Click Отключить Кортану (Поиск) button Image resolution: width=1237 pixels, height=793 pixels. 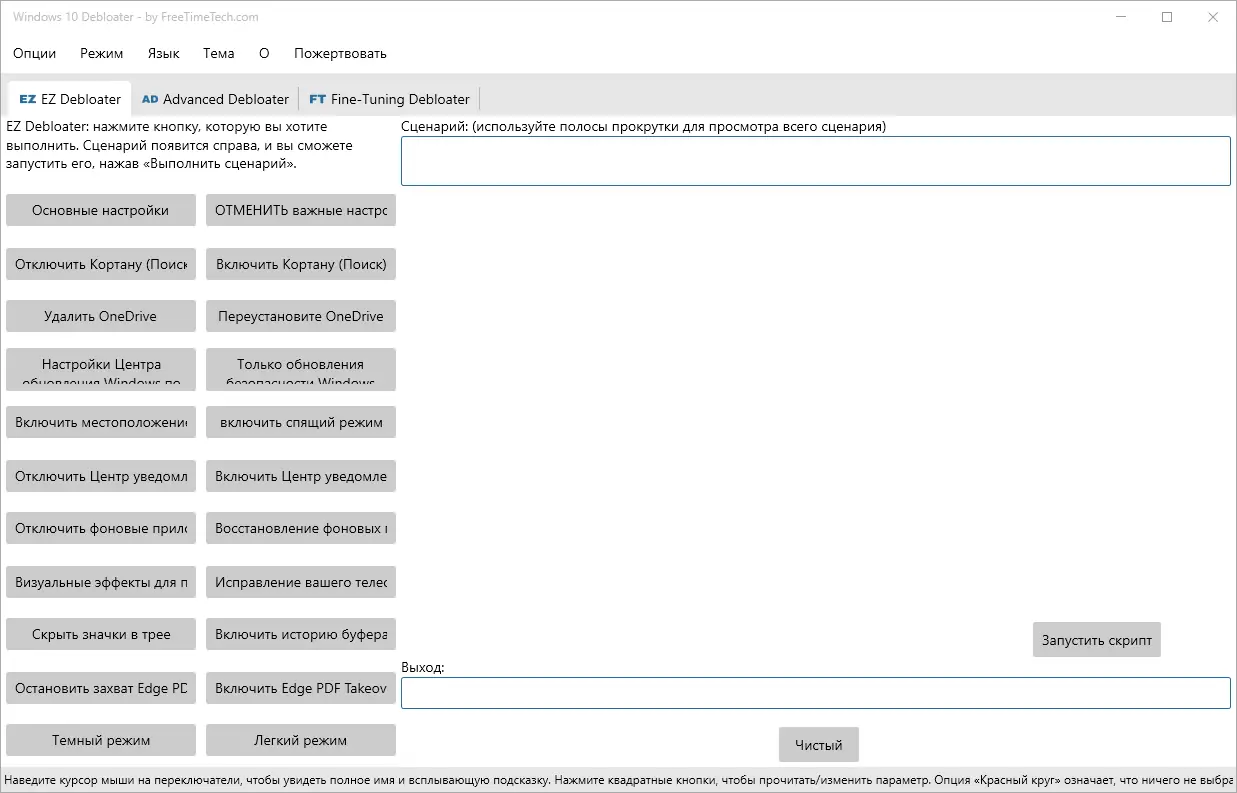coord(100,264)
